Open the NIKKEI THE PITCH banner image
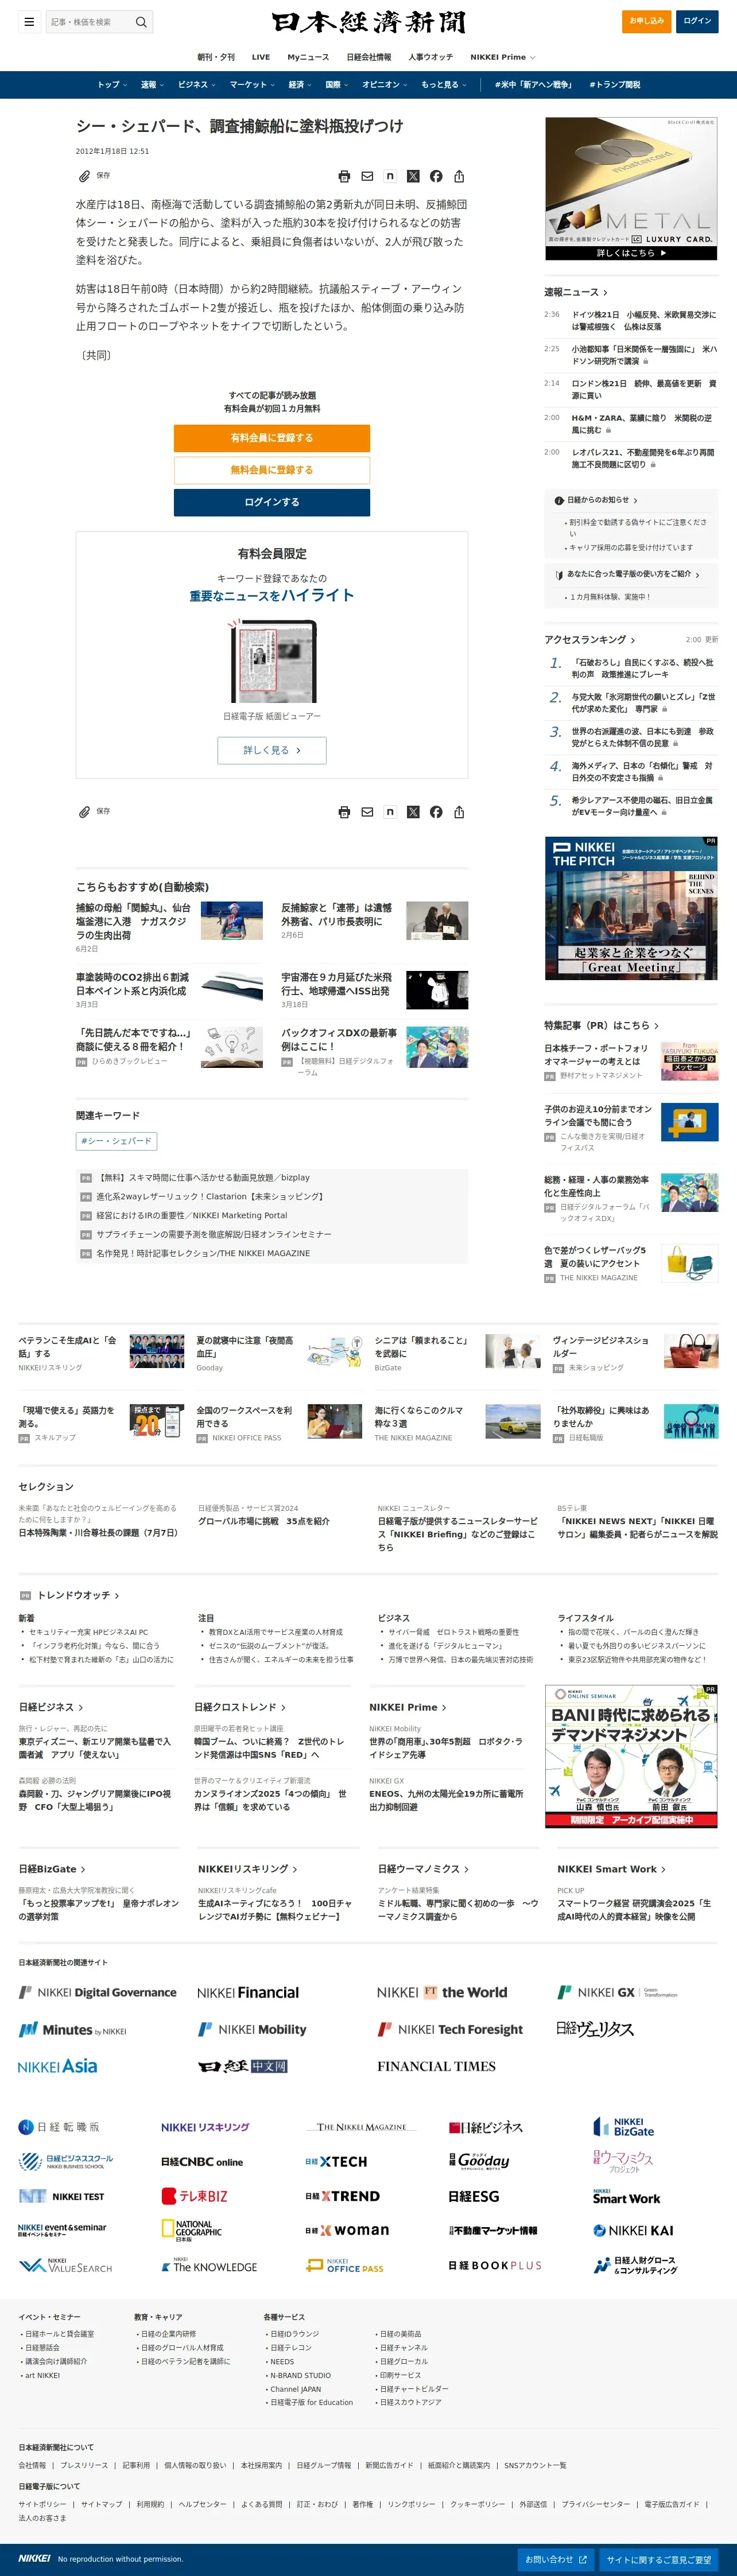This screenshot has height=2576, width=737. 631,908
